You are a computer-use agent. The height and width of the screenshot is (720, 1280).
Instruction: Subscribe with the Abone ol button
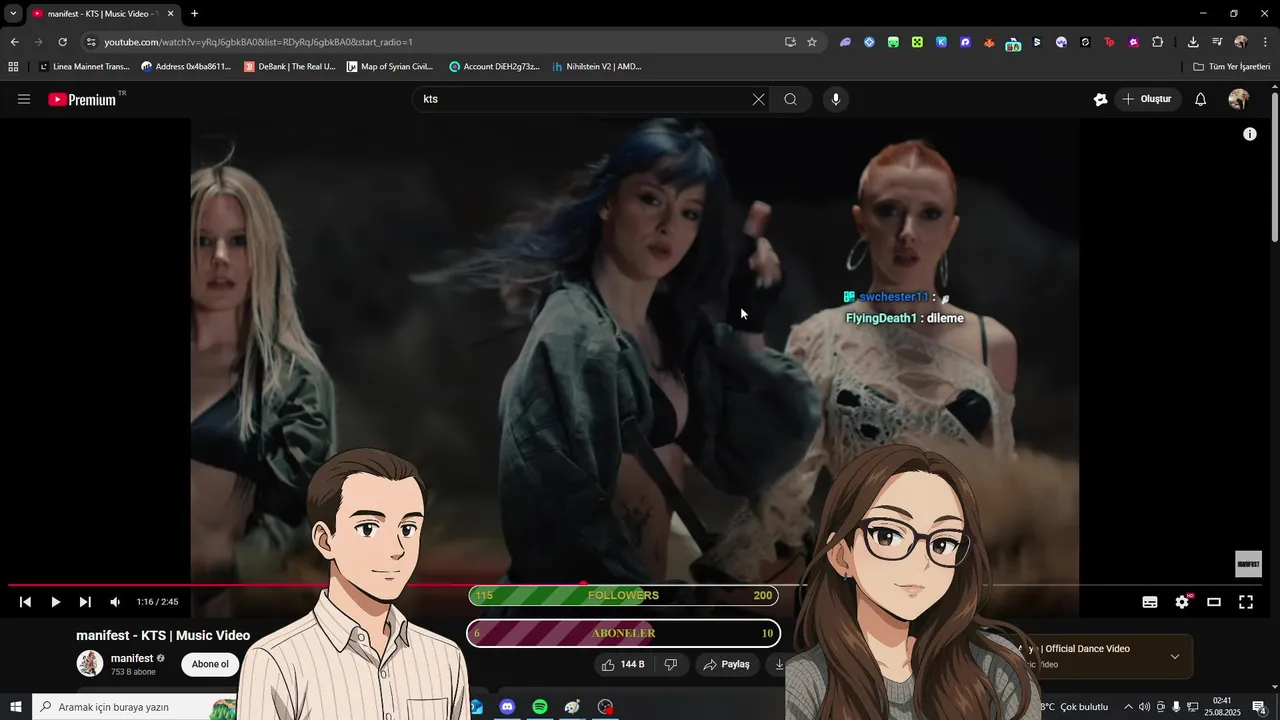210,664
